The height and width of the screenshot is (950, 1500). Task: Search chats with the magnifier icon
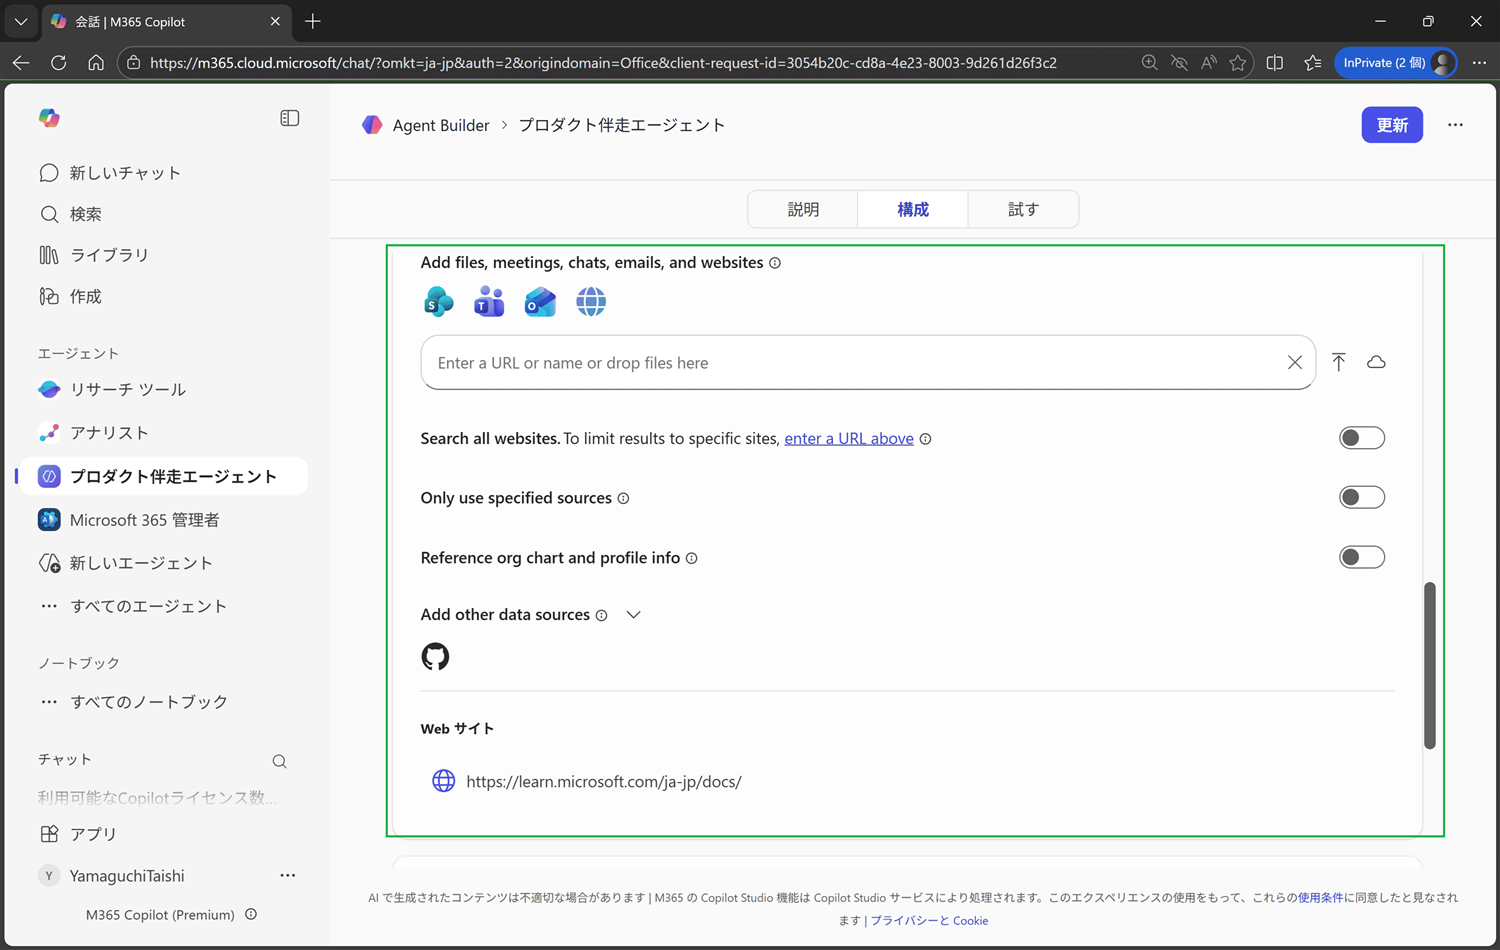(x=280, y=761)
